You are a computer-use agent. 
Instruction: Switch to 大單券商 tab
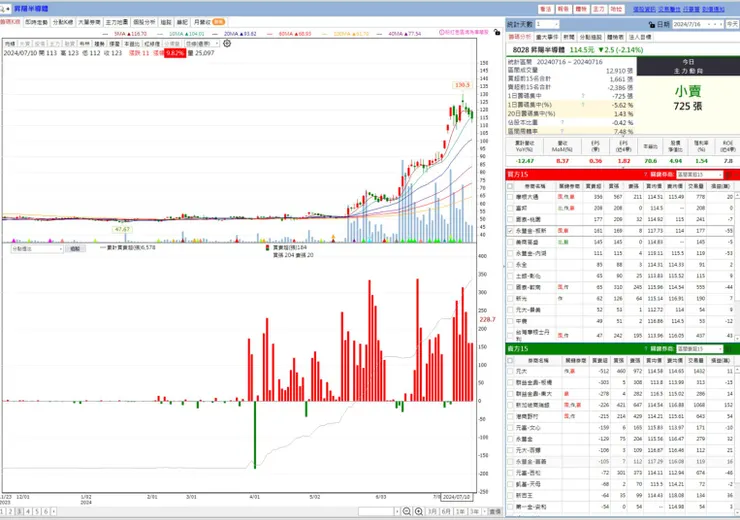(89, 22)
